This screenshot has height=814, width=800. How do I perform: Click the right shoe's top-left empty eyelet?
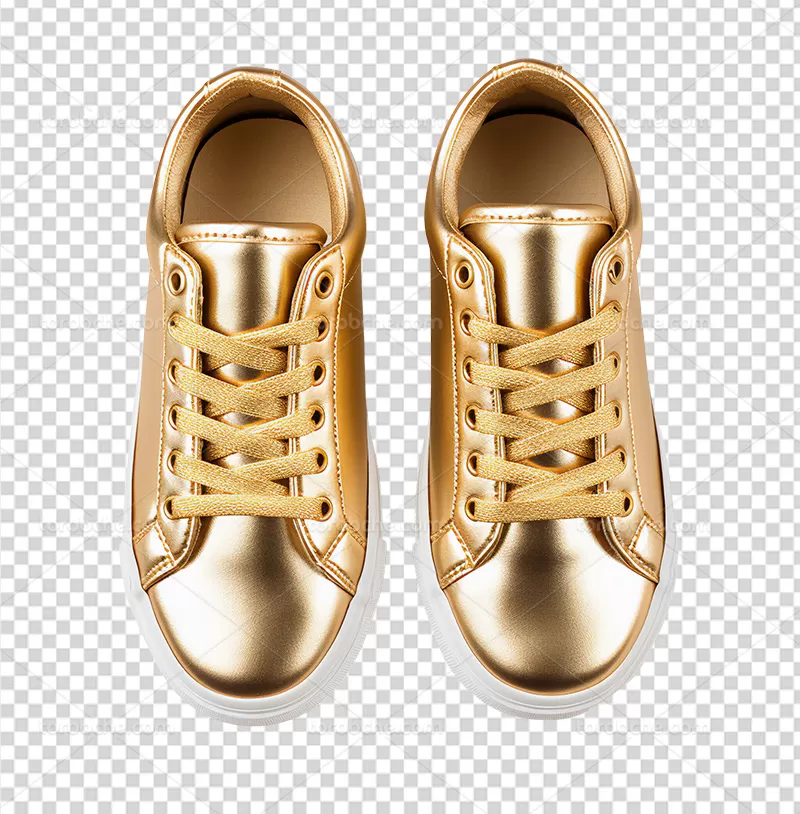coord(463,273)
